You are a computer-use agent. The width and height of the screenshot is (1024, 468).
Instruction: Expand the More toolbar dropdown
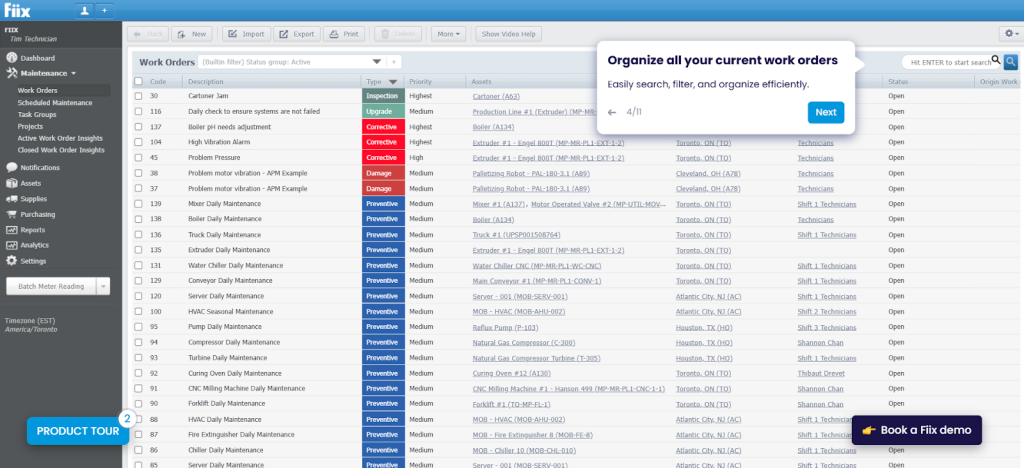click(449, 34)
